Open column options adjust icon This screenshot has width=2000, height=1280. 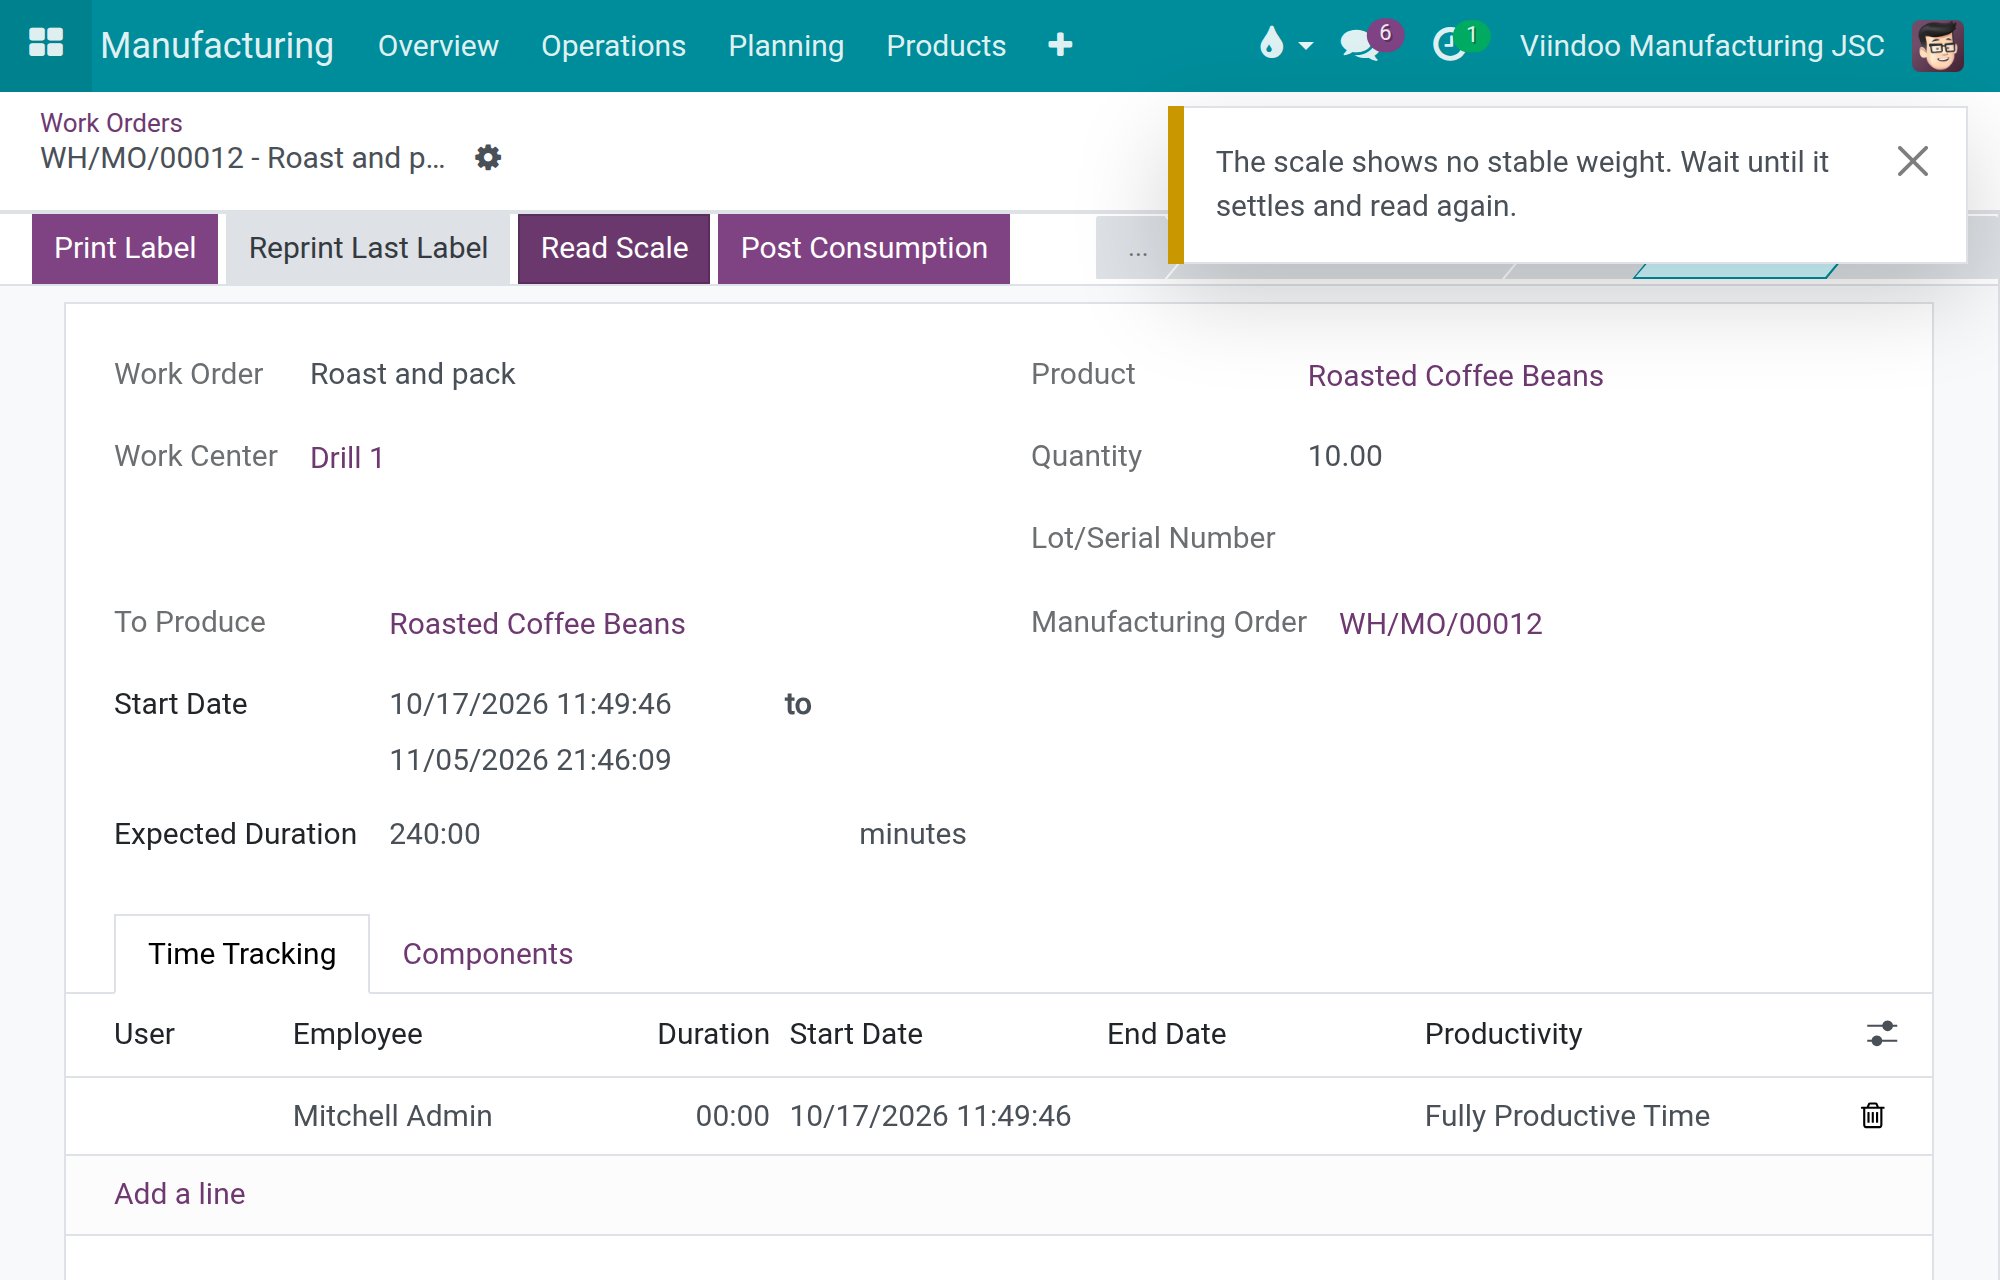[x=1881, y=1033]
